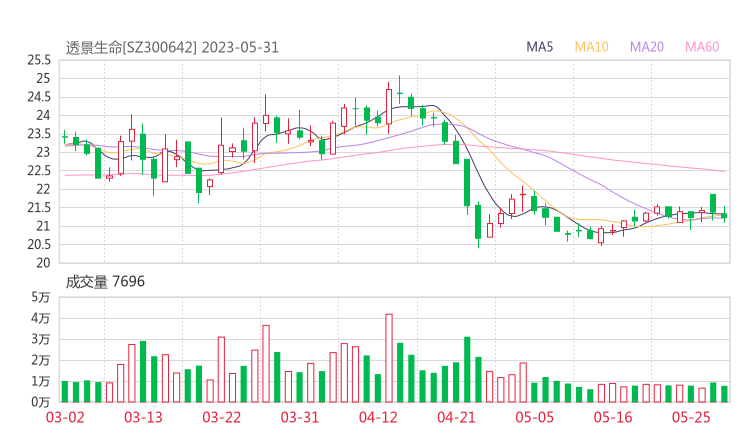Screen dimensions: 740x440
Task: Click the MA20 legend label
Action: coord(647,47)
